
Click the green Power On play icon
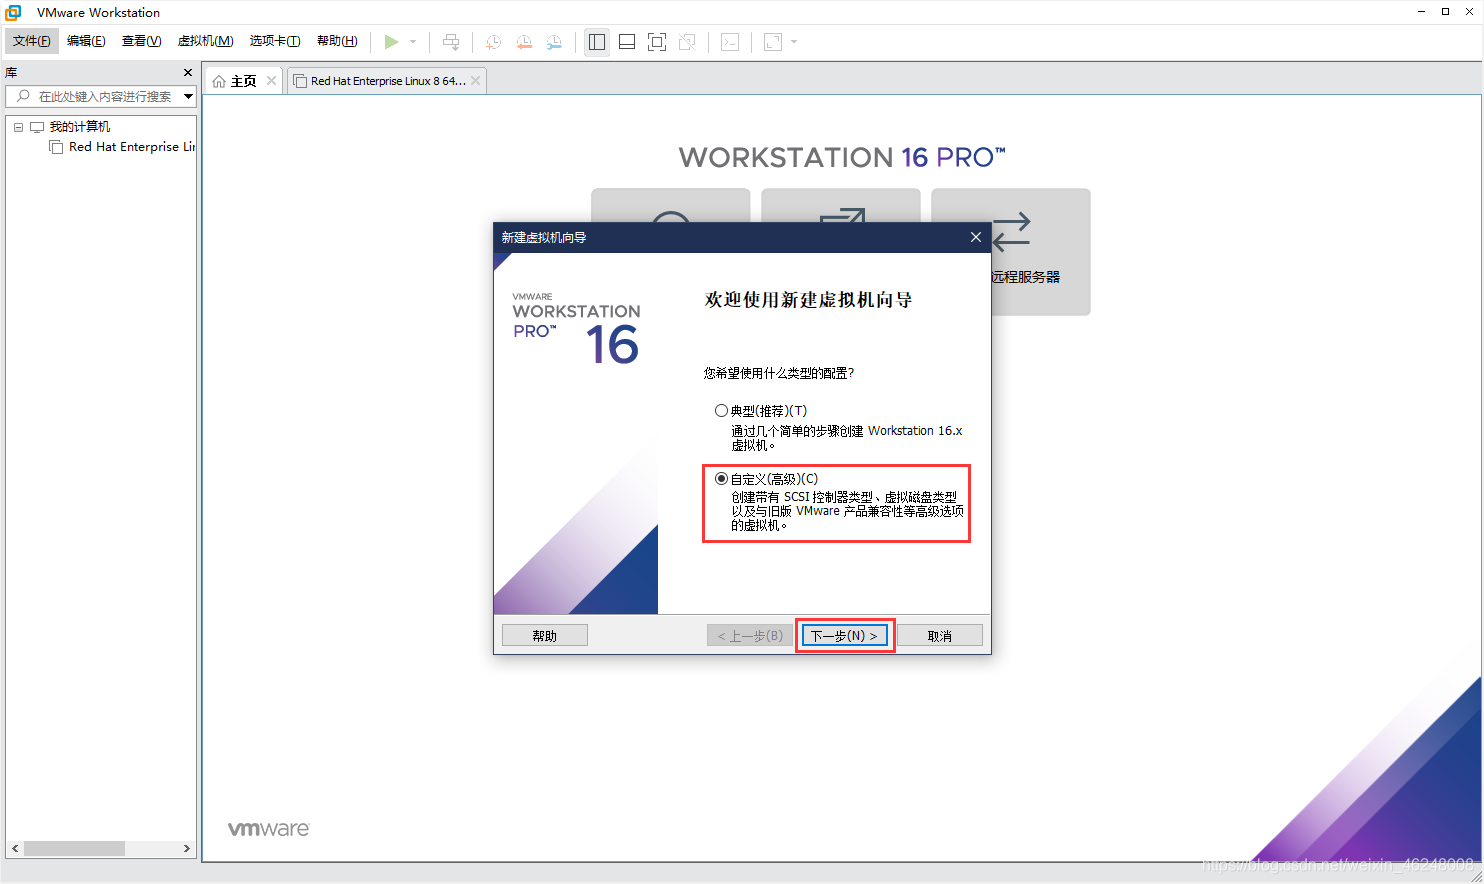click(392, 42)
